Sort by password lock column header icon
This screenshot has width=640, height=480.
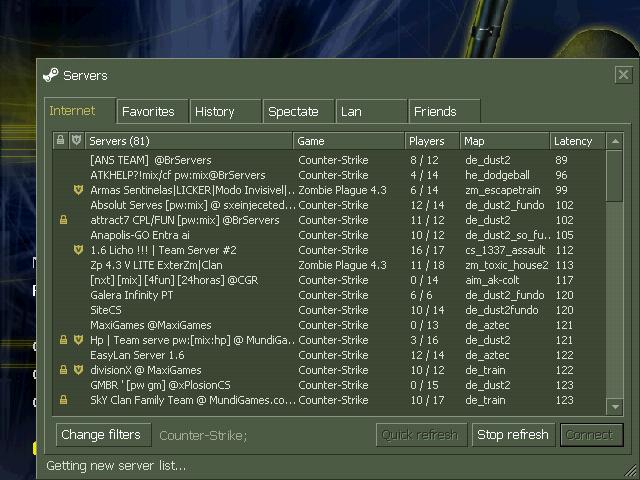[x=62, y=141]
